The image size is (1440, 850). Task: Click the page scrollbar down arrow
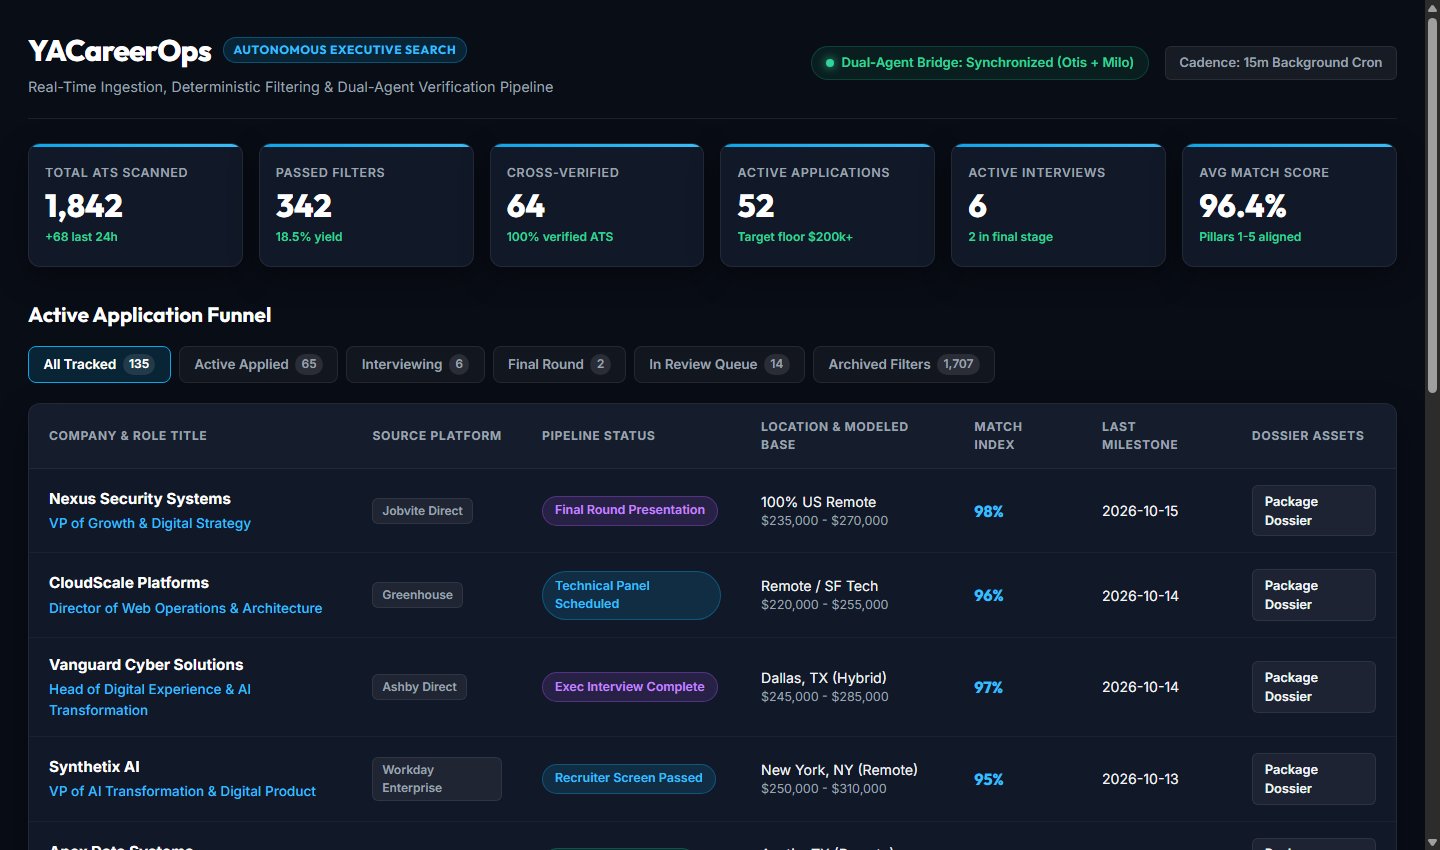(1432, 842)
